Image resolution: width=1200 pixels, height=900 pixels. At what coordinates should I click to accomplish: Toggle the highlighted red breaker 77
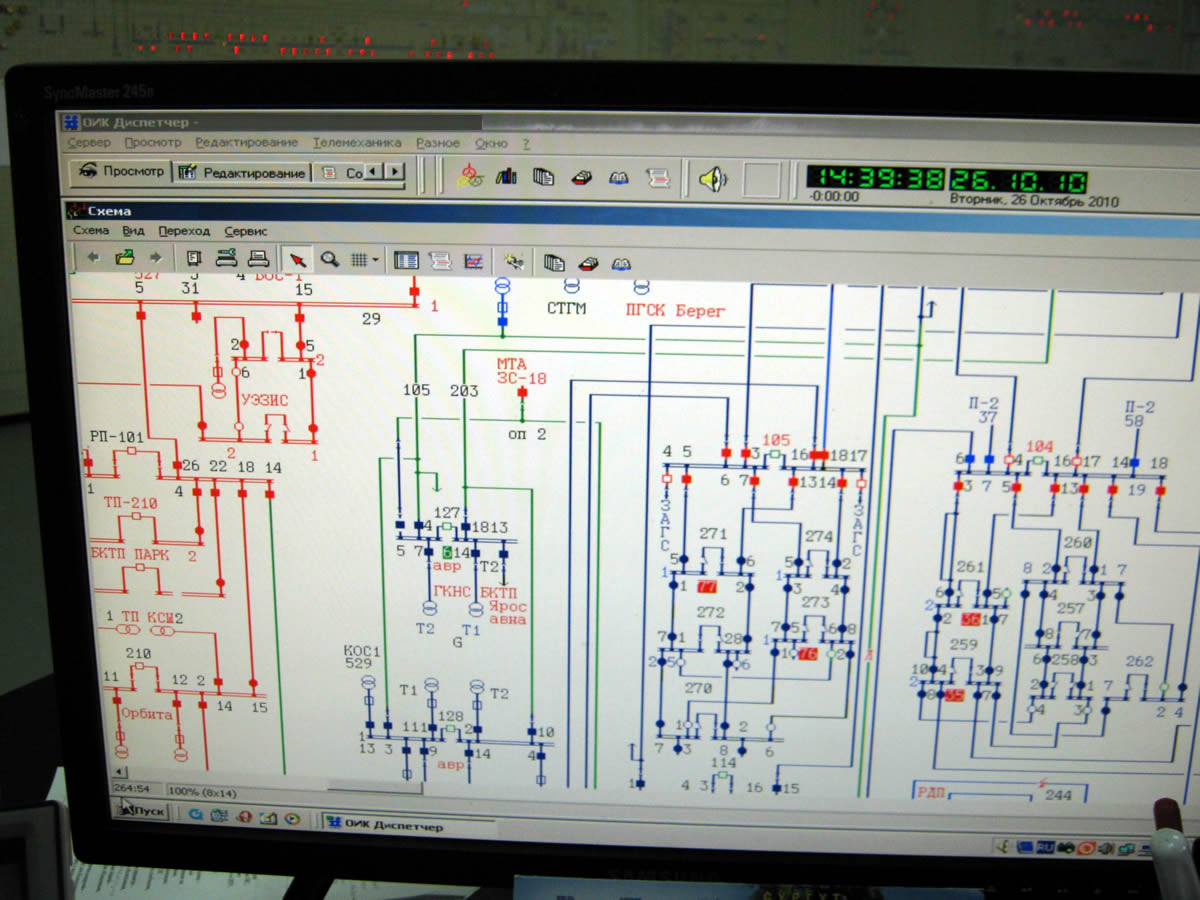pos(707,586)
